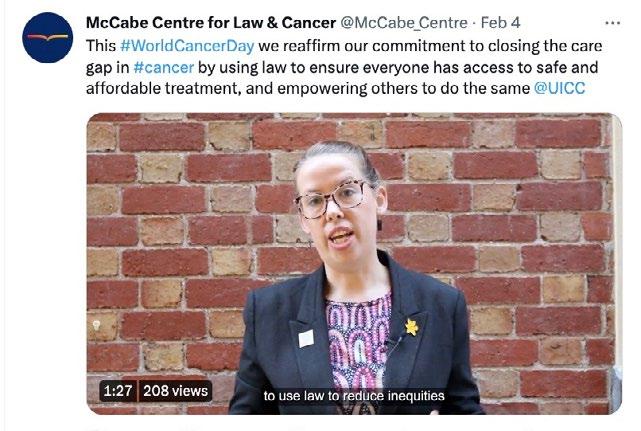Play the video of the speaker
The height and width of the screenshot is (431, 641).
pos(354,264)
